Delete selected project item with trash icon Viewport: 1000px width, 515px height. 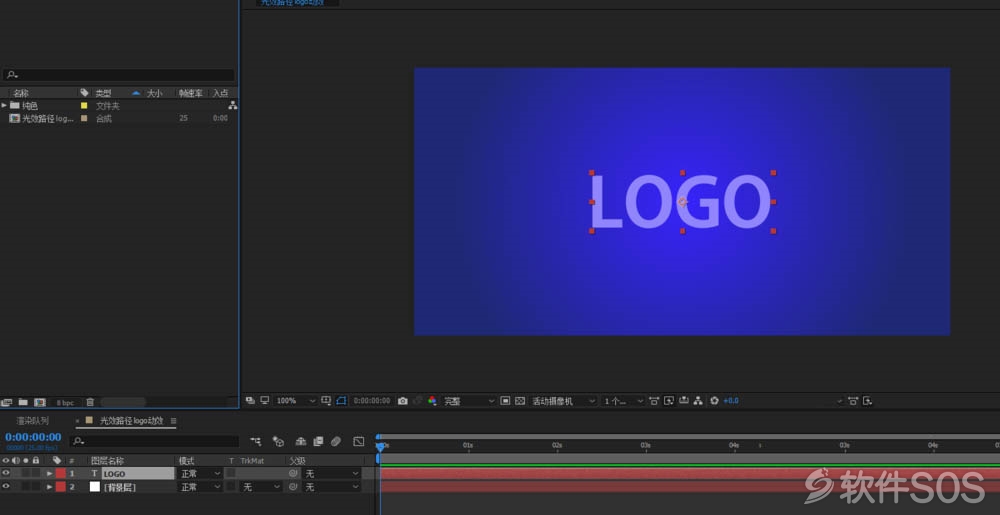tap(90, 402)
